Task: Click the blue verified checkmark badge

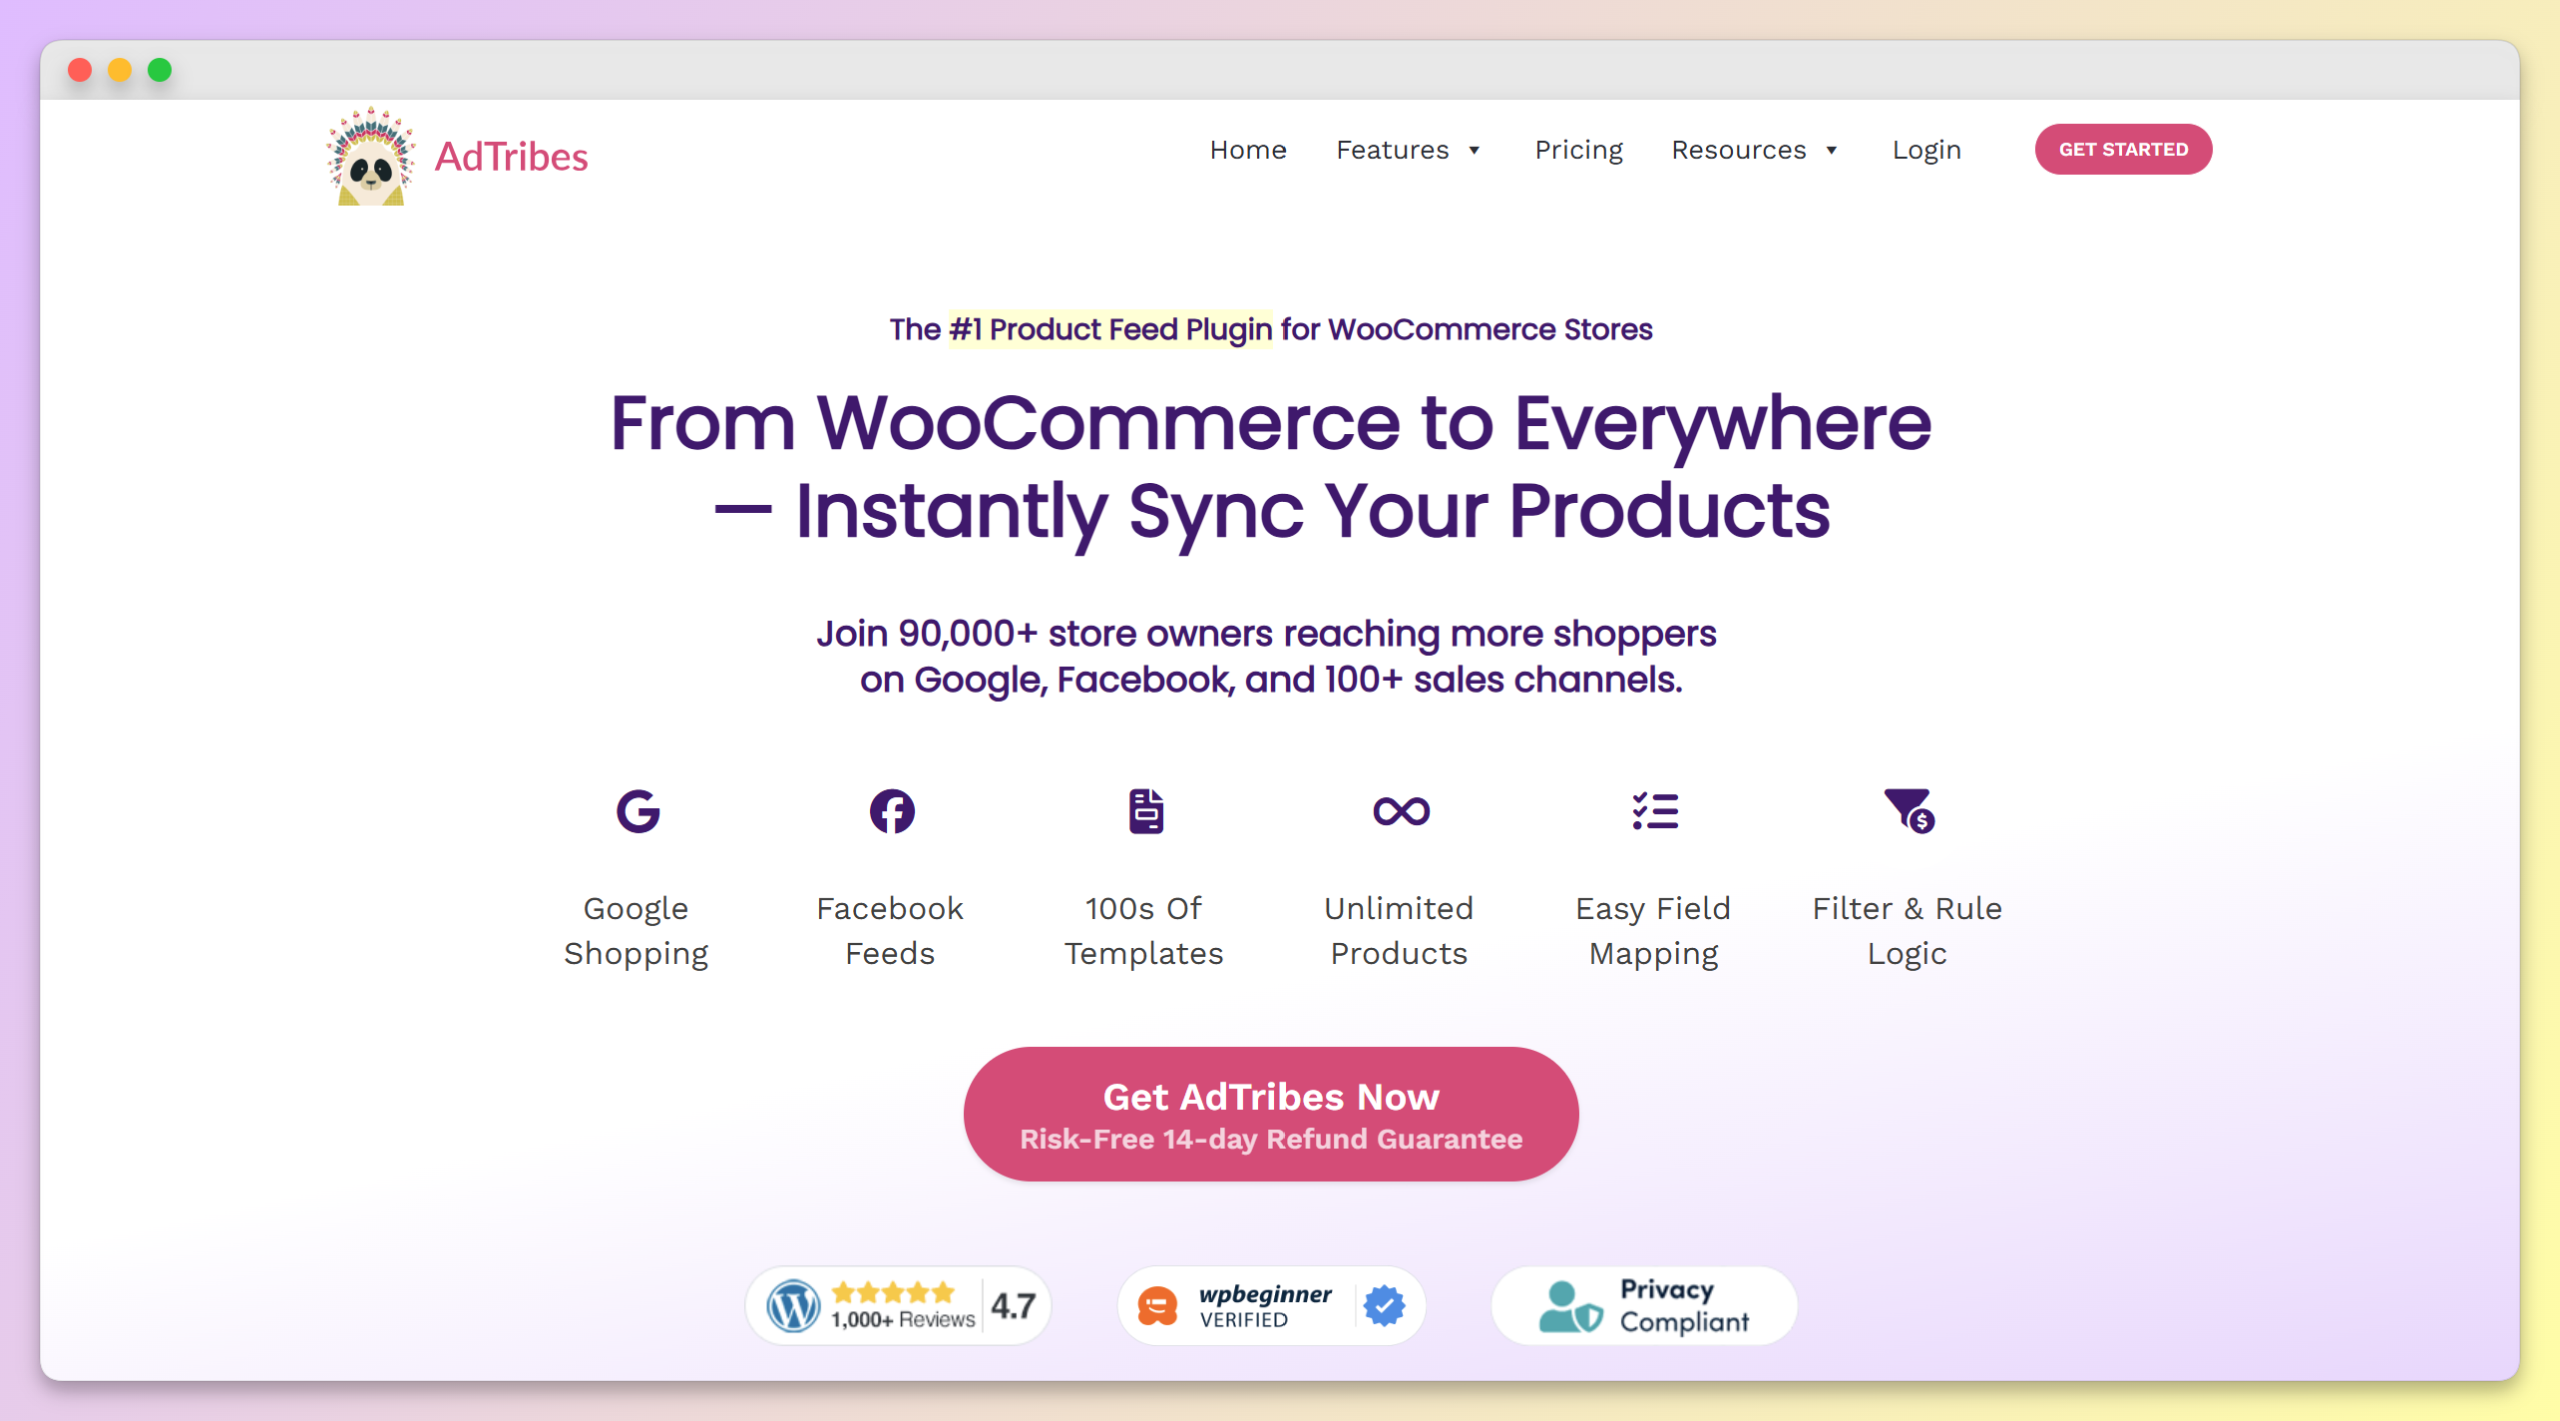Action: (x=1384, y=1306)
